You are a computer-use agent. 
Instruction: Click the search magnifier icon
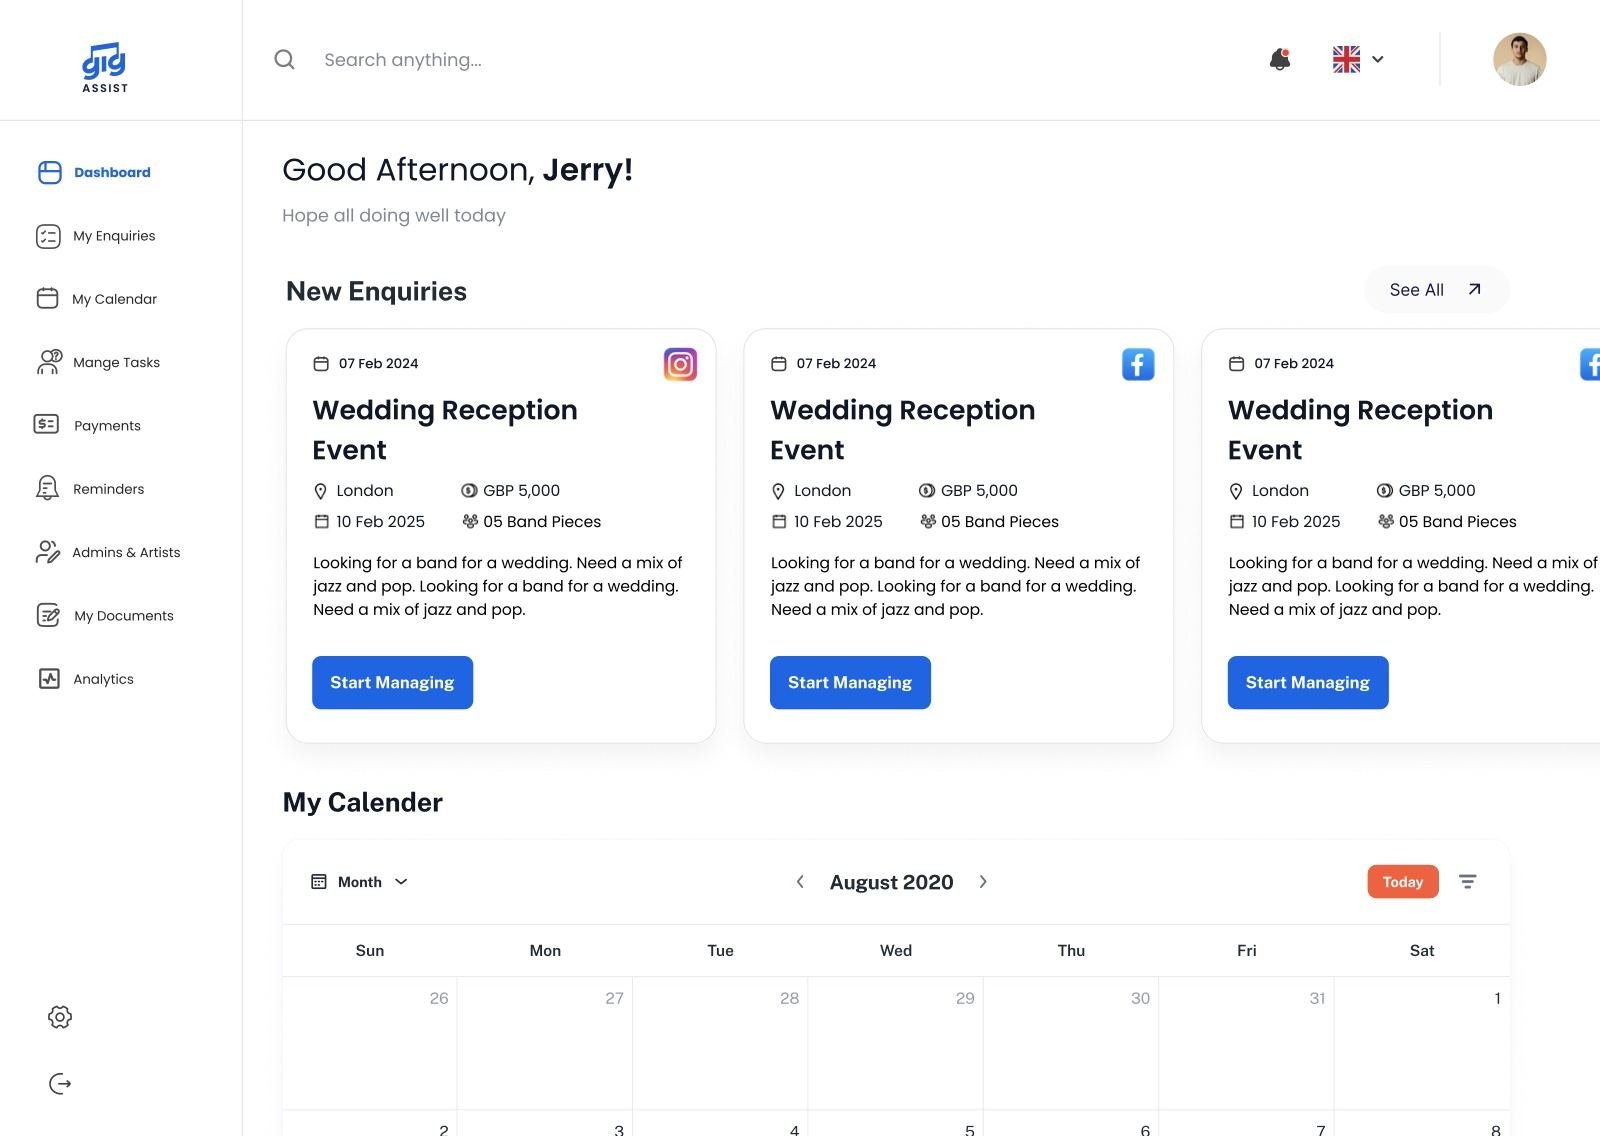click(x=285, y=60)
